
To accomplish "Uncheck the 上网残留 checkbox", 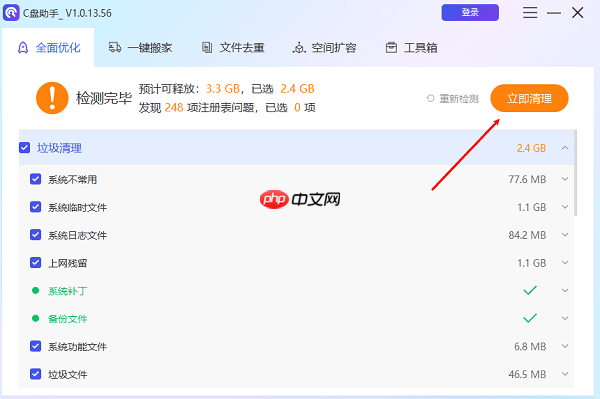I will (36, 262).
